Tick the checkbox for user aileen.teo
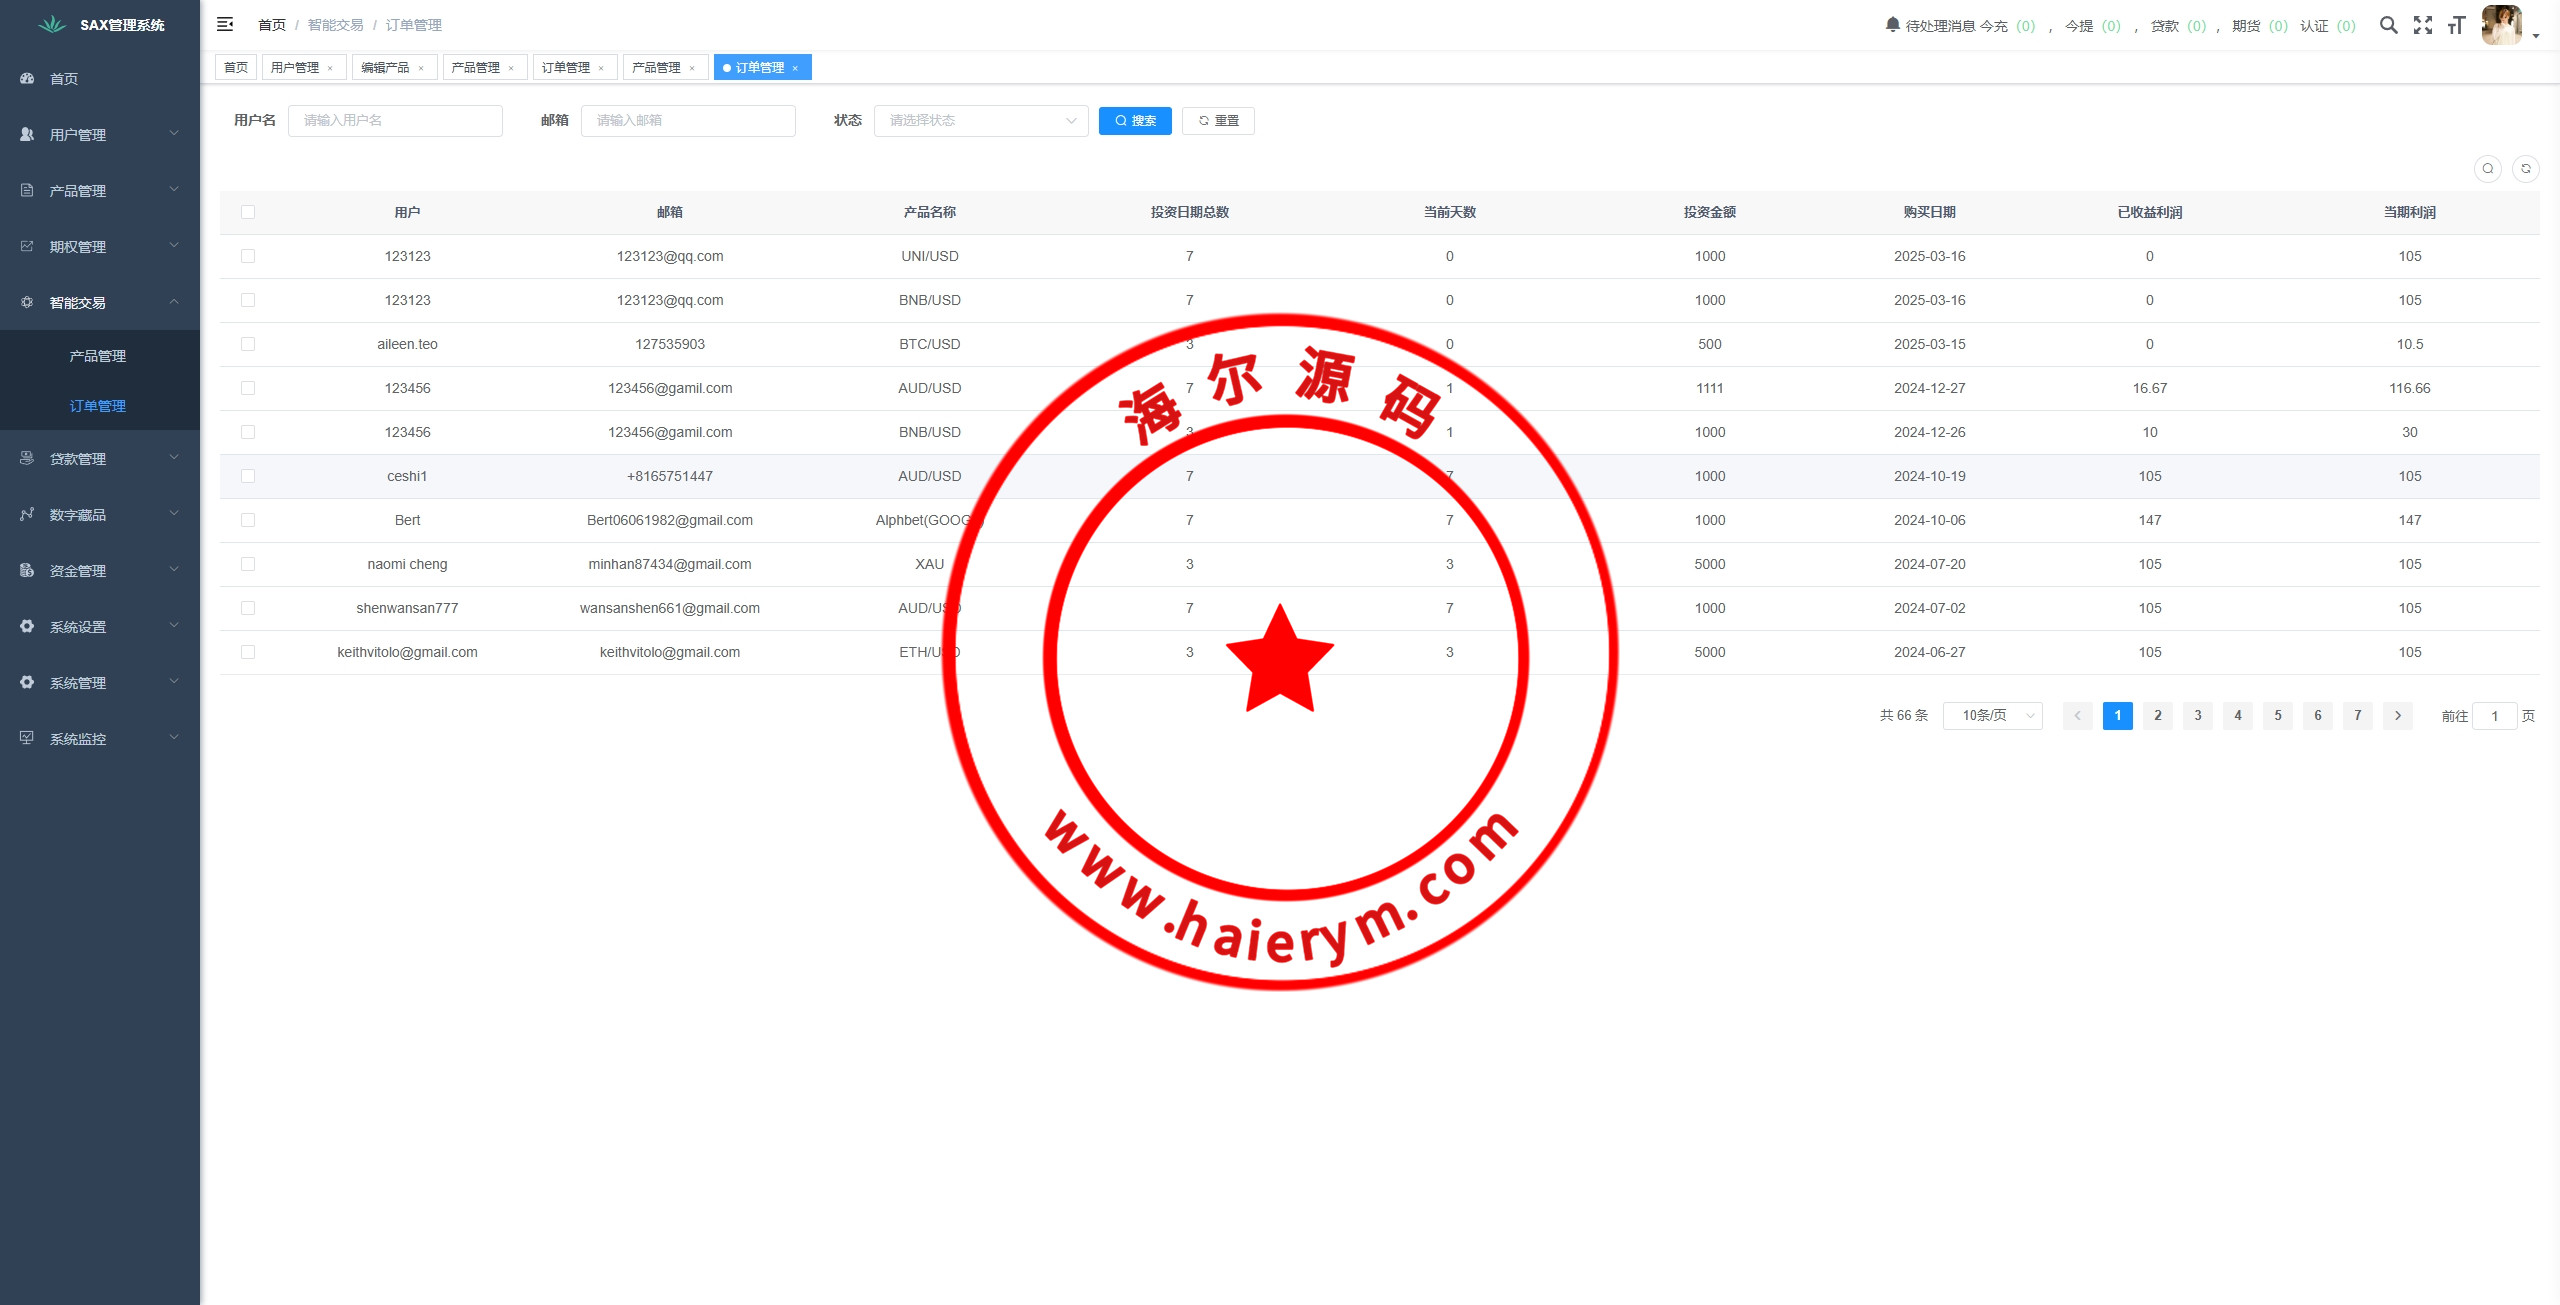Image resolution: width=2560 pixels, height=1305 pixels. click(248, 344)
